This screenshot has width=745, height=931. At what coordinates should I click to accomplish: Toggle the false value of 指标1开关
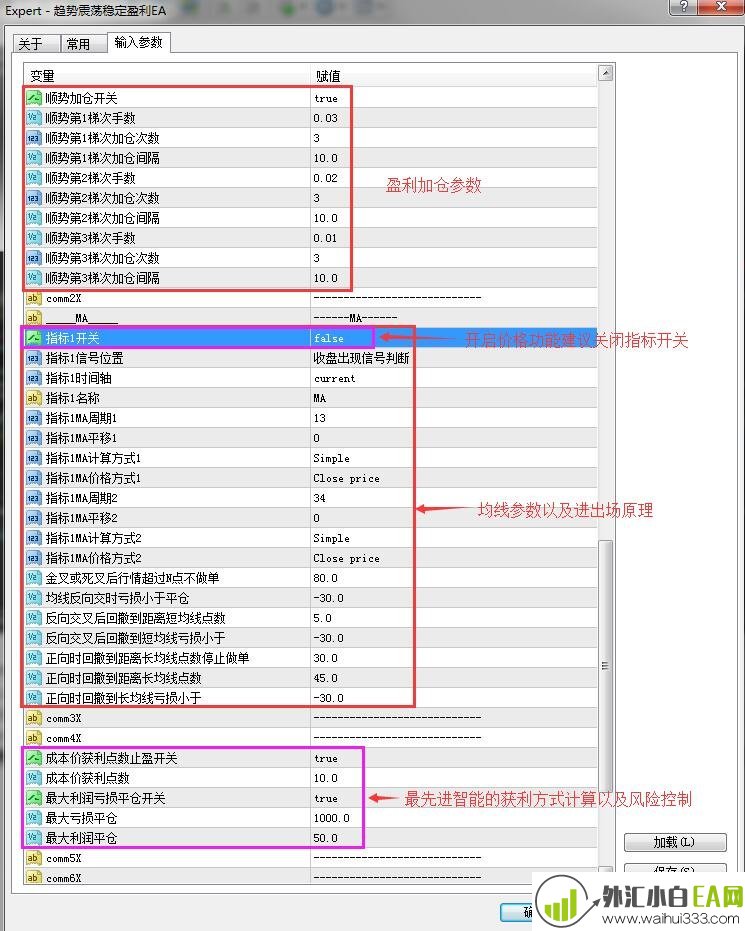[329, 338]
